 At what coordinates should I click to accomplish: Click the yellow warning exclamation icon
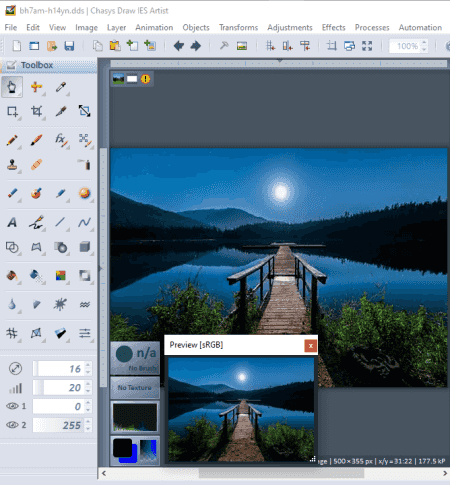145,79
